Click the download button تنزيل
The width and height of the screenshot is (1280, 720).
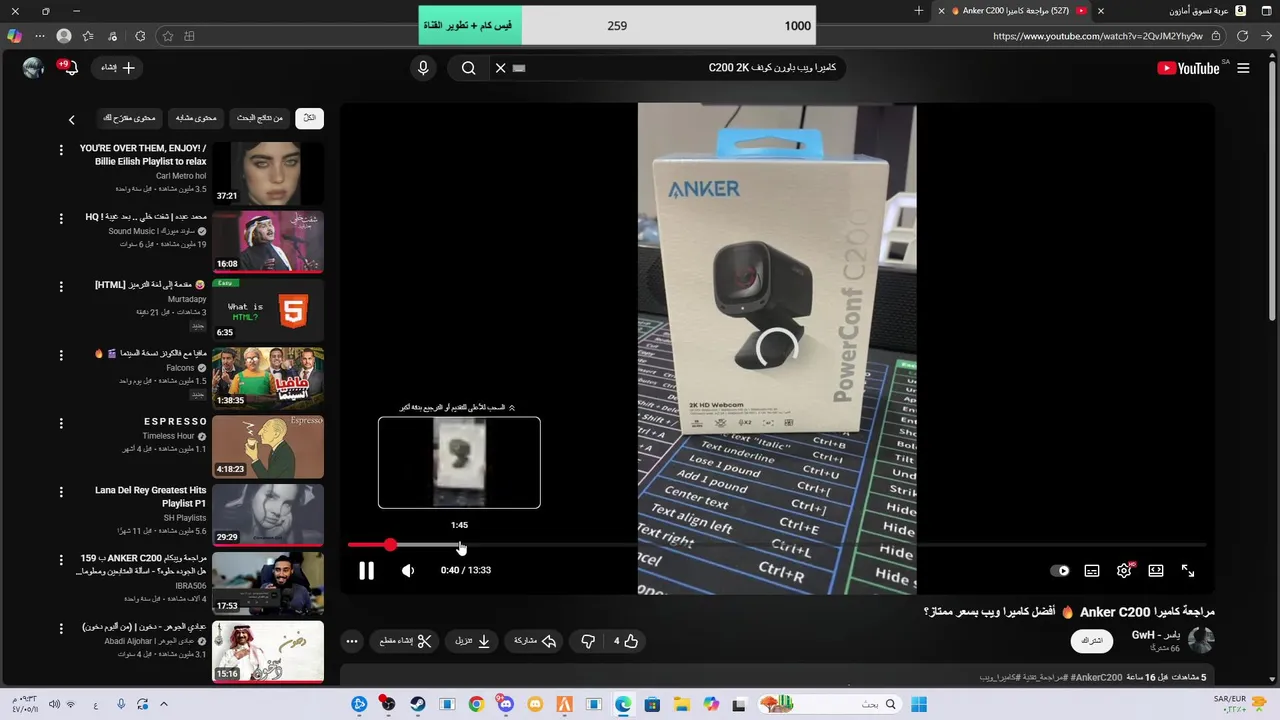point(472,641)
